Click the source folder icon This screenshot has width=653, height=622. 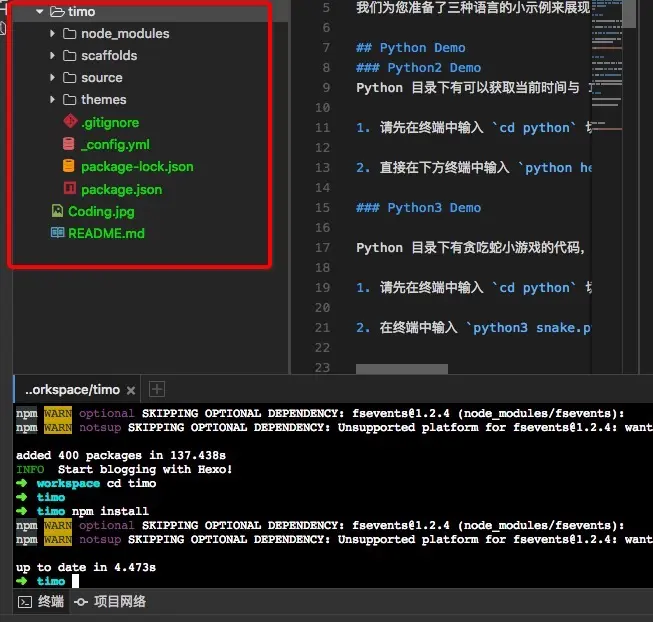(x=69, y=77)
